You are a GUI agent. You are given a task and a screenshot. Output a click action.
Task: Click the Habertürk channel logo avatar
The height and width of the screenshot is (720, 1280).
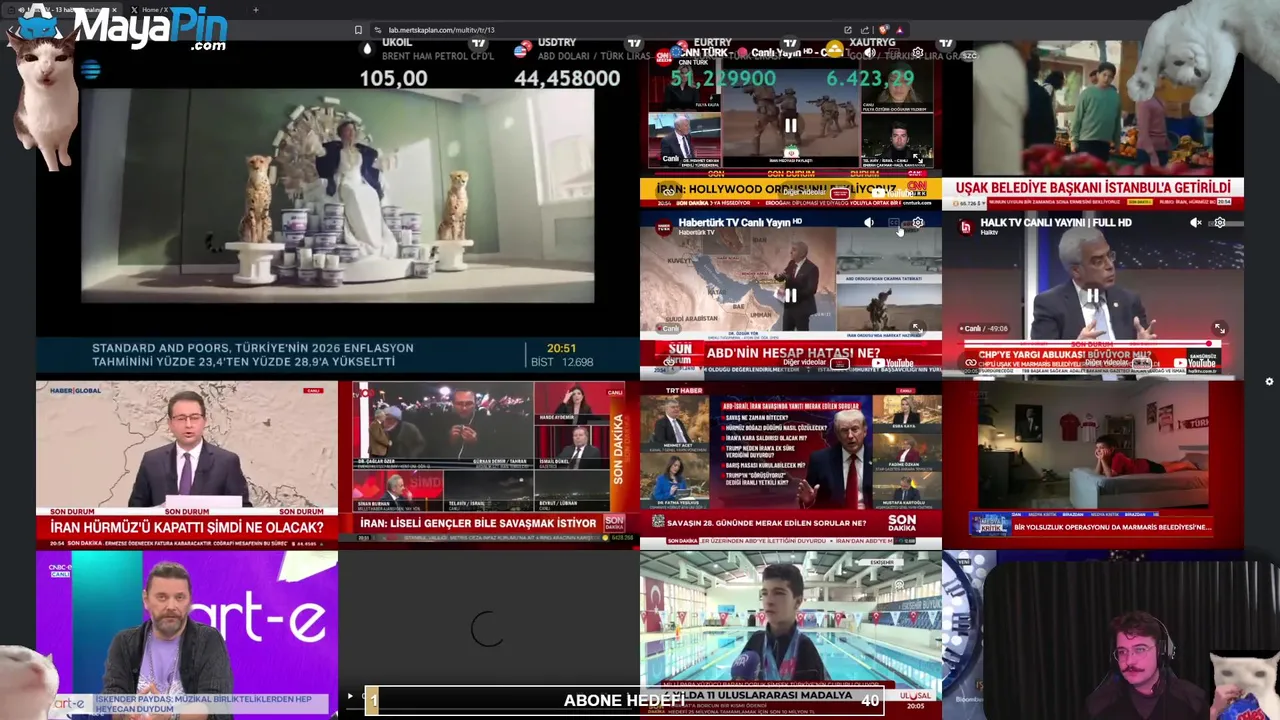[663, 227]
